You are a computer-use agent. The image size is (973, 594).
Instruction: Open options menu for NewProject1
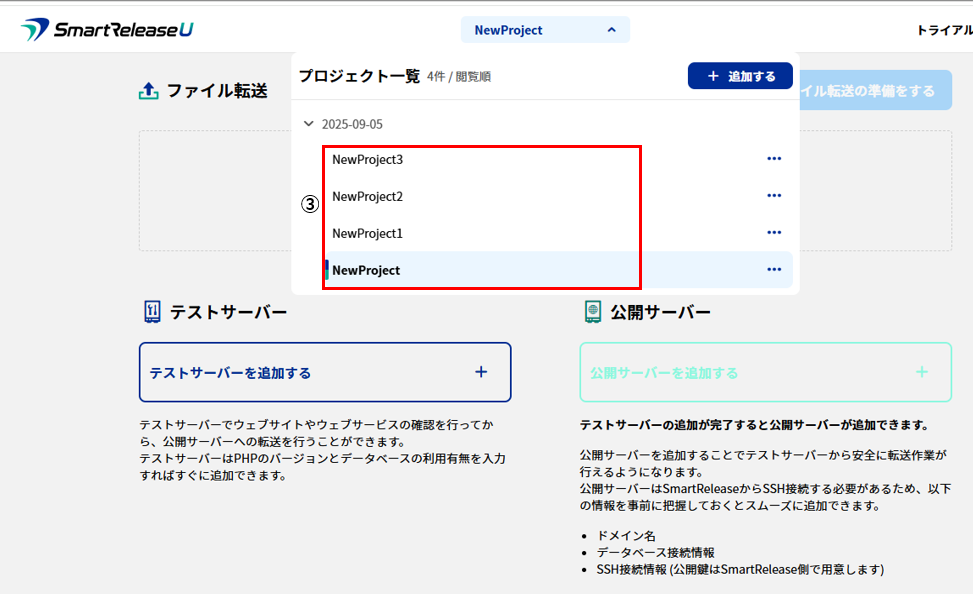click(x=773, y=233)
